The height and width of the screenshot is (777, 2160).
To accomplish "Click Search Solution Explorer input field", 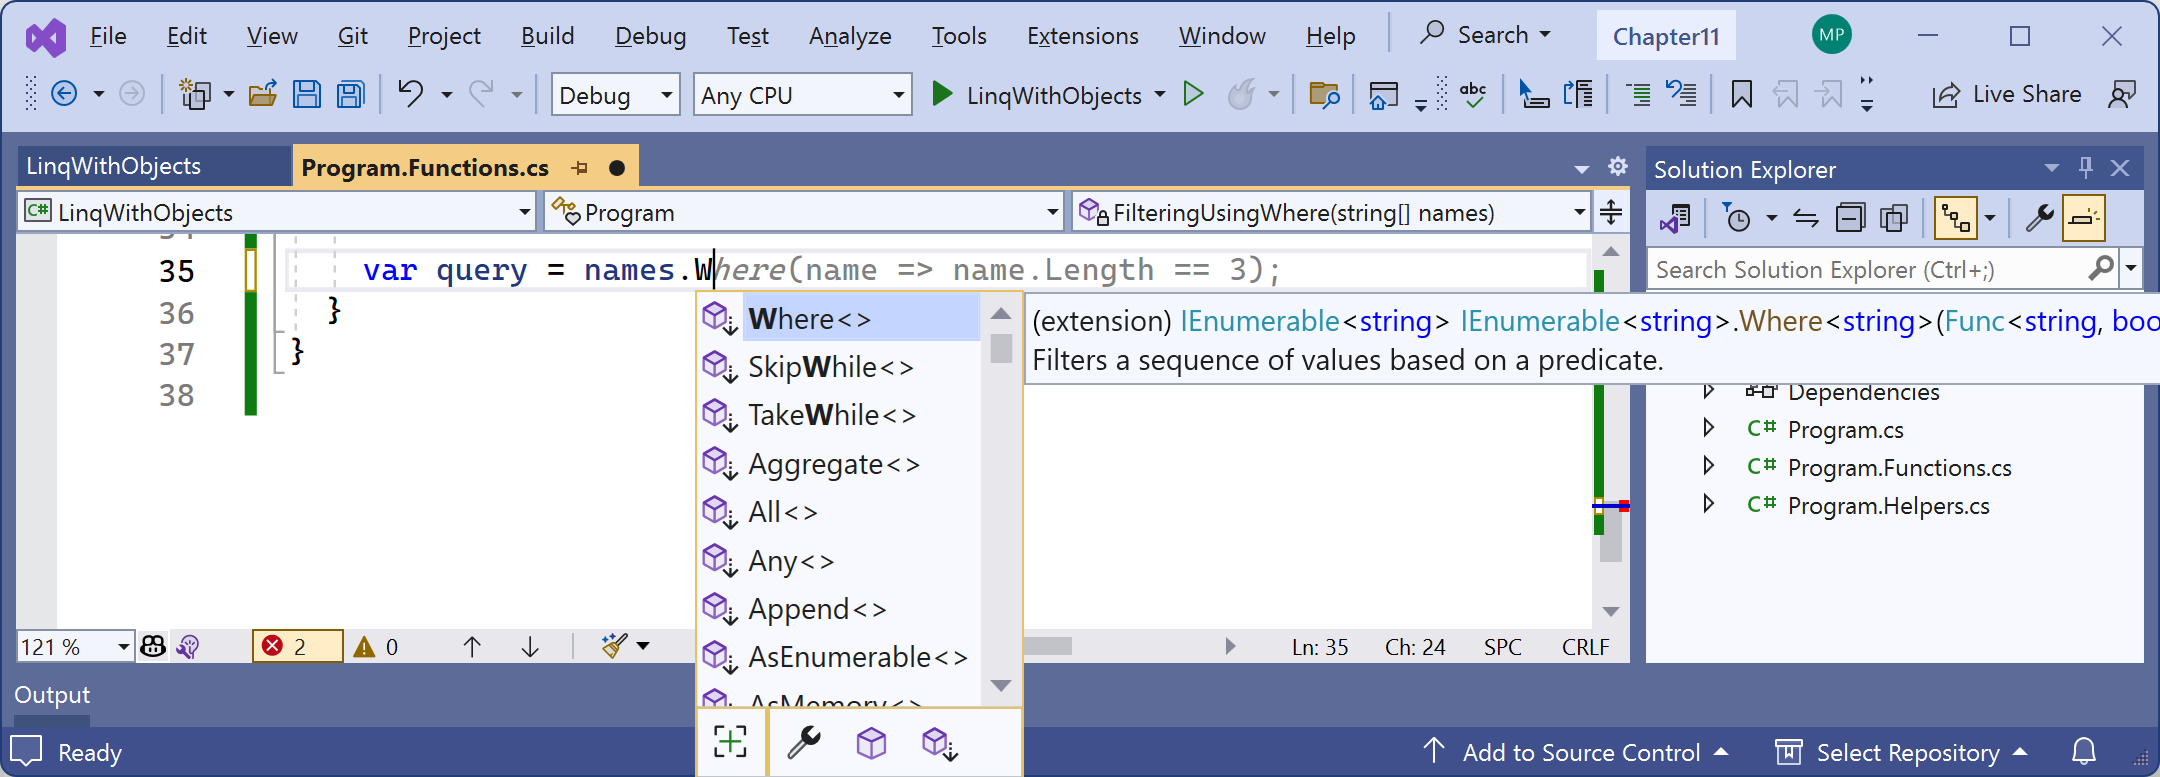I will pos(1869,270).
